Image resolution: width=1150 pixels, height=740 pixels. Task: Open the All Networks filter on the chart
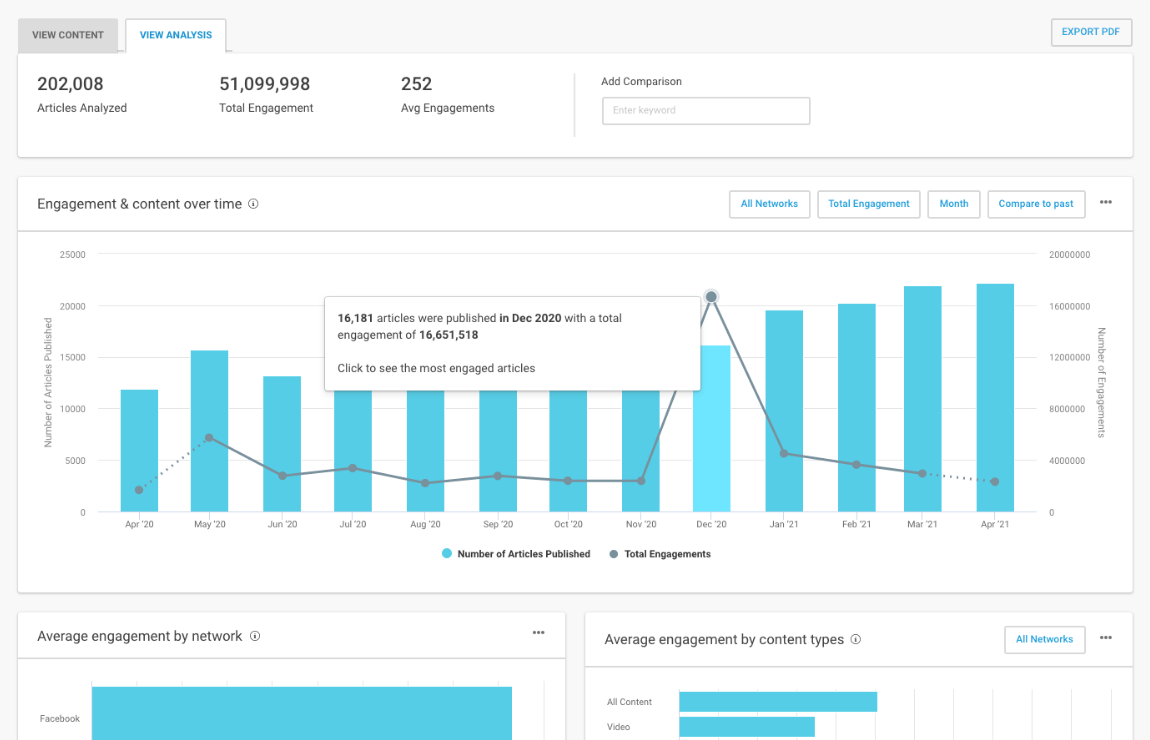(x=769, y=204)
